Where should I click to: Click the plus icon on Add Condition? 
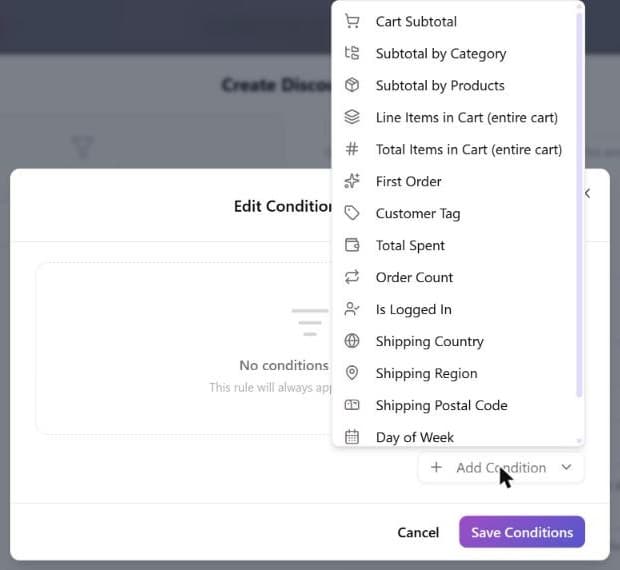coord(436,467)
